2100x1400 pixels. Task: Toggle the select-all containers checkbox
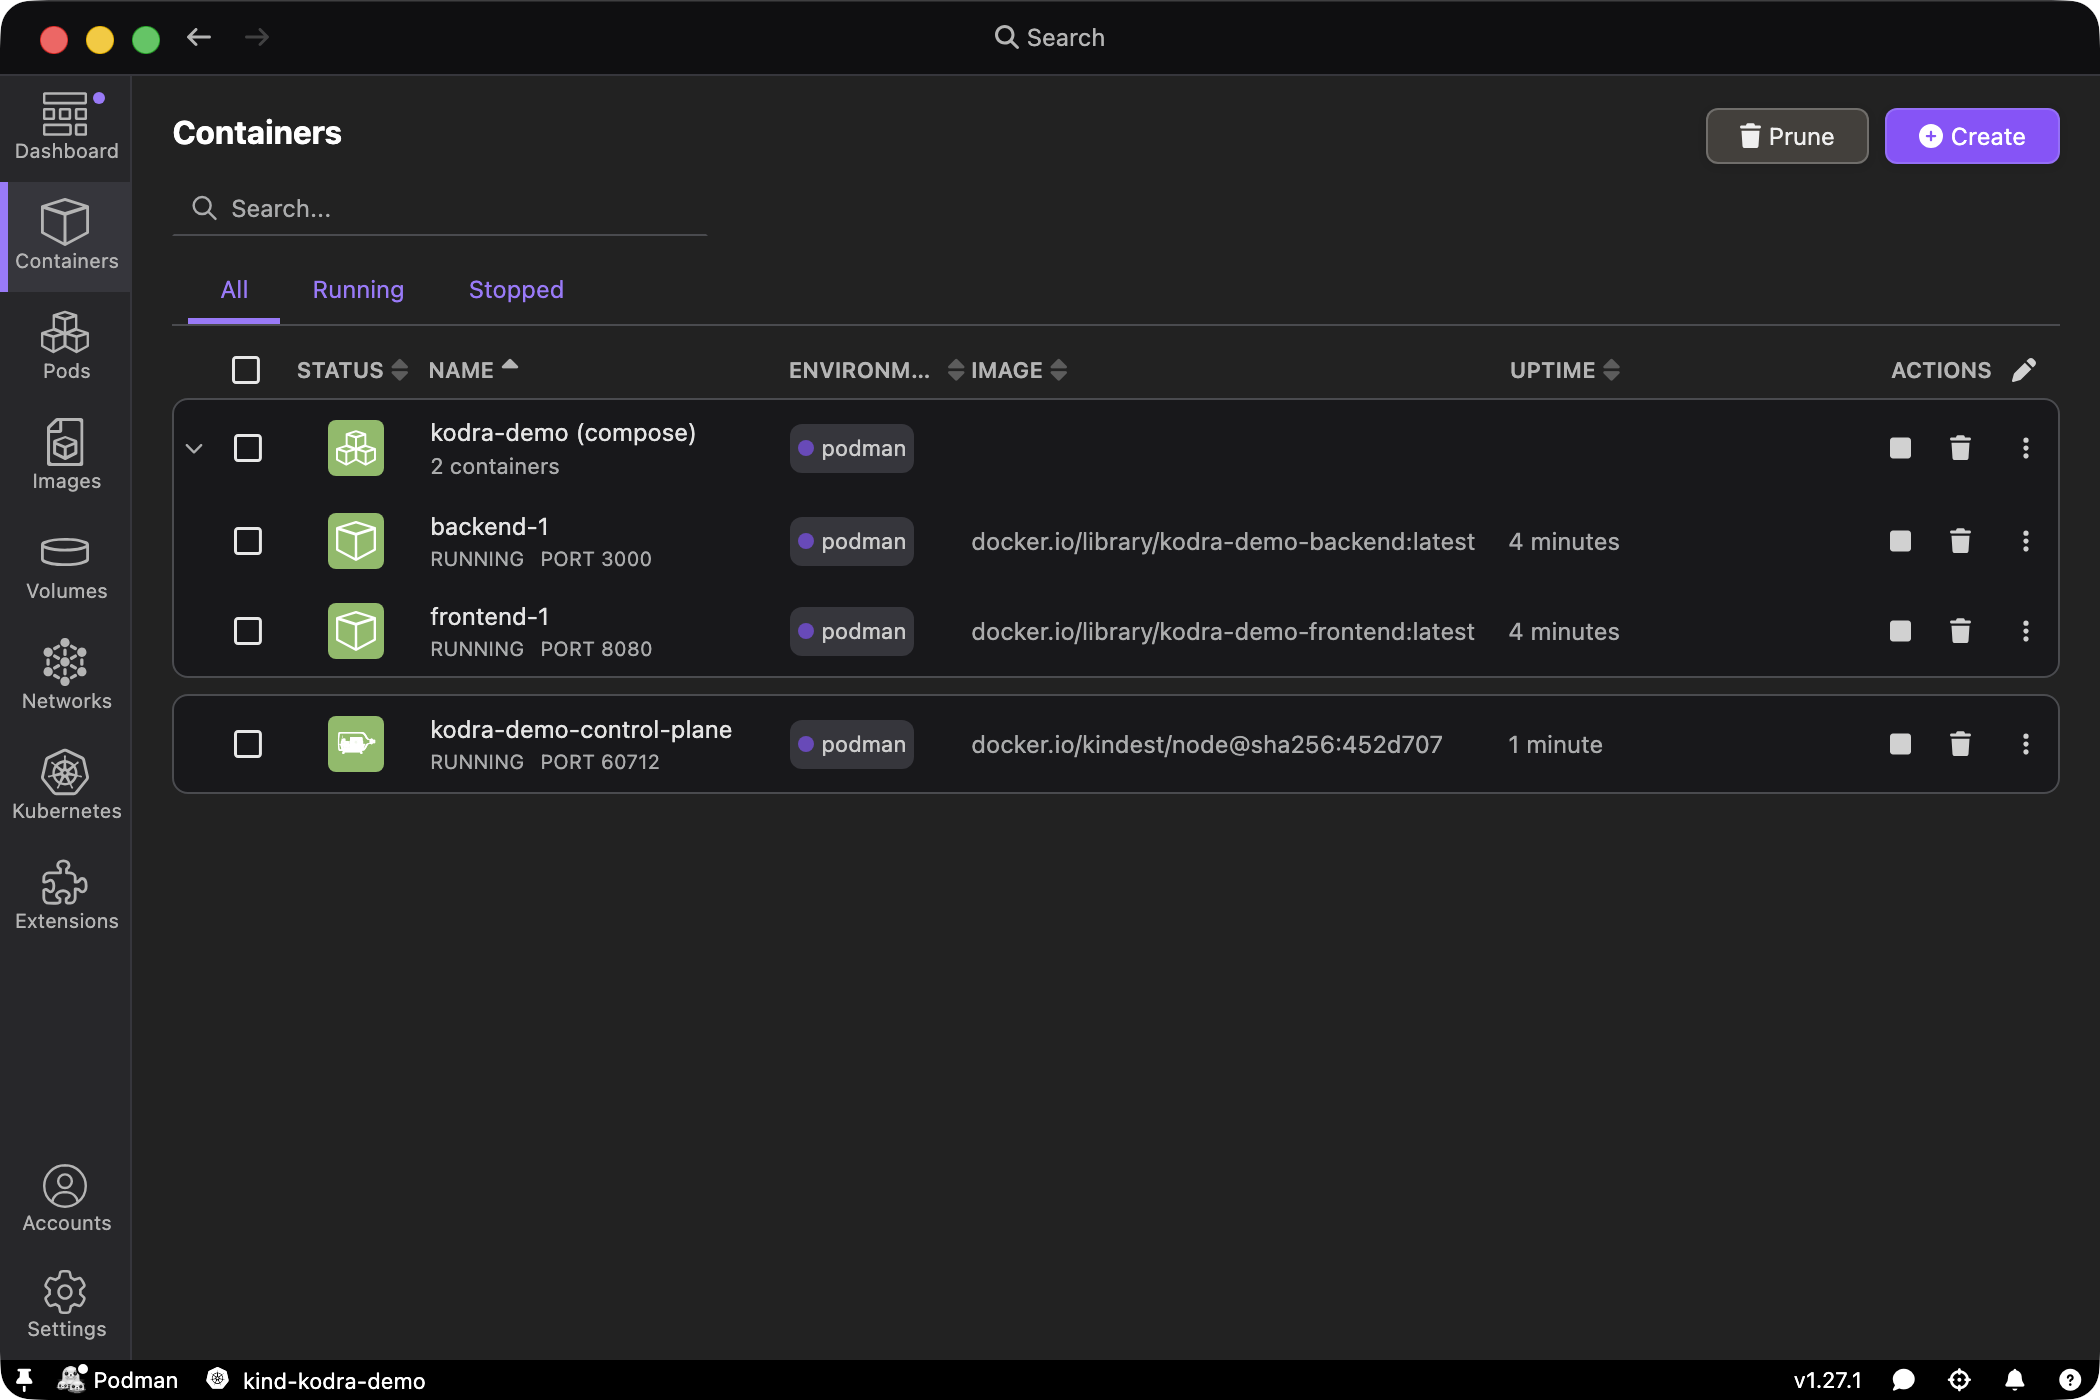pyautogui.click(x=246, y=370)
